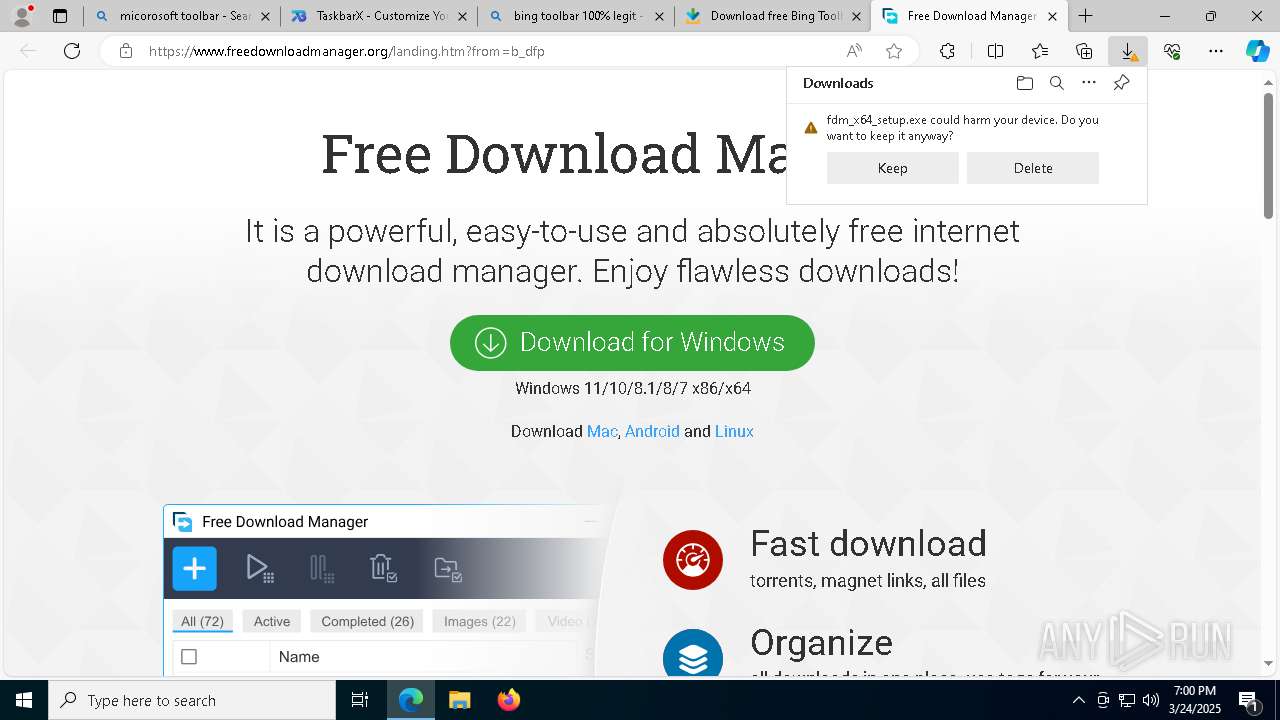Click the delete download trash icon in the FDM screenshot
Screen dimensions: 1280x720
click(x=383, y=569)
